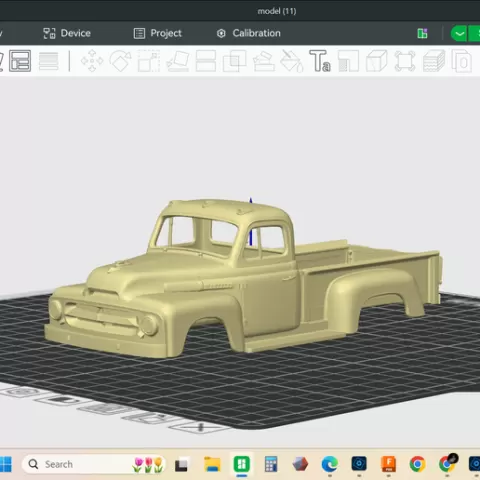The height and width of the screenshot is (480, 480).
Task: Select the paint bucket Color painting tool
Action: (292, 61)
